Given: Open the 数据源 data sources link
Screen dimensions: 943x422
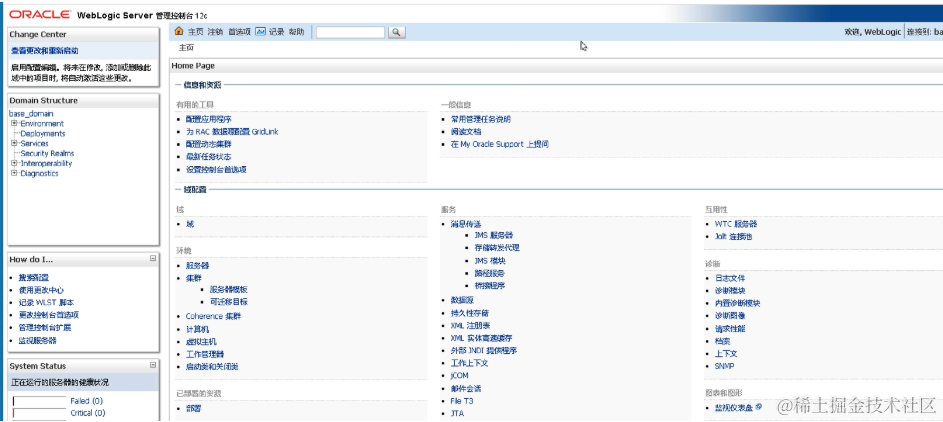Looking at the screenshot, I should point(462,300).
